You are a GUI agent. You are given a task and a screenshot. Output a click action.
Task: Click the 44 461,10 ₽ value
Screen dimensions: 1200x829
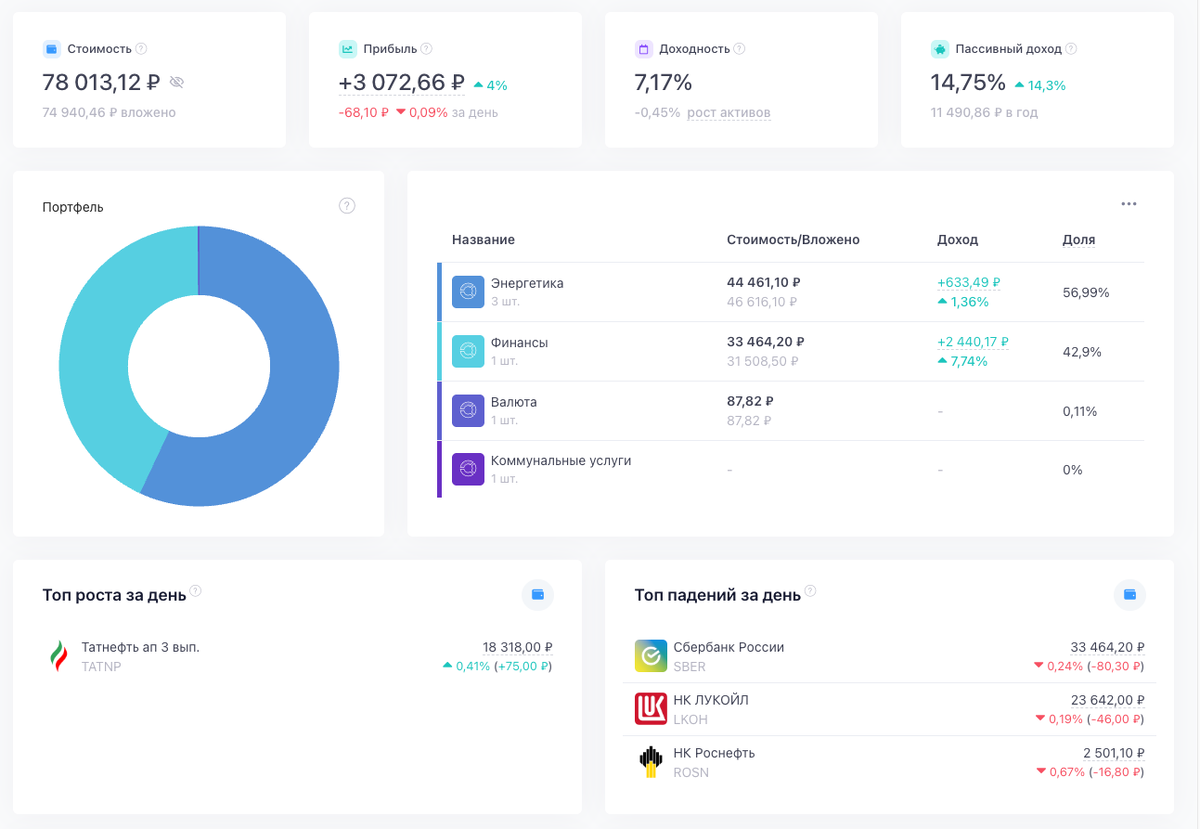pos(764,283)
